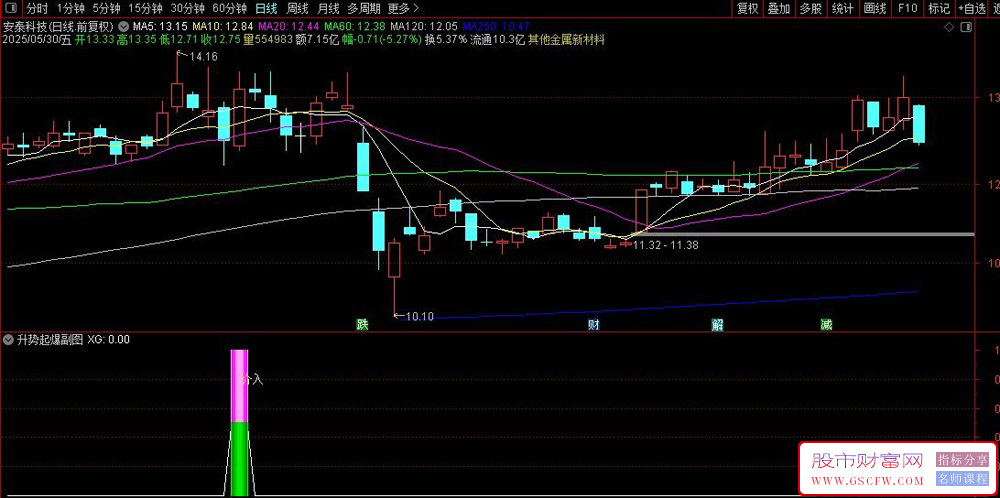Switch to 5分钟 period

click(106, 8)
